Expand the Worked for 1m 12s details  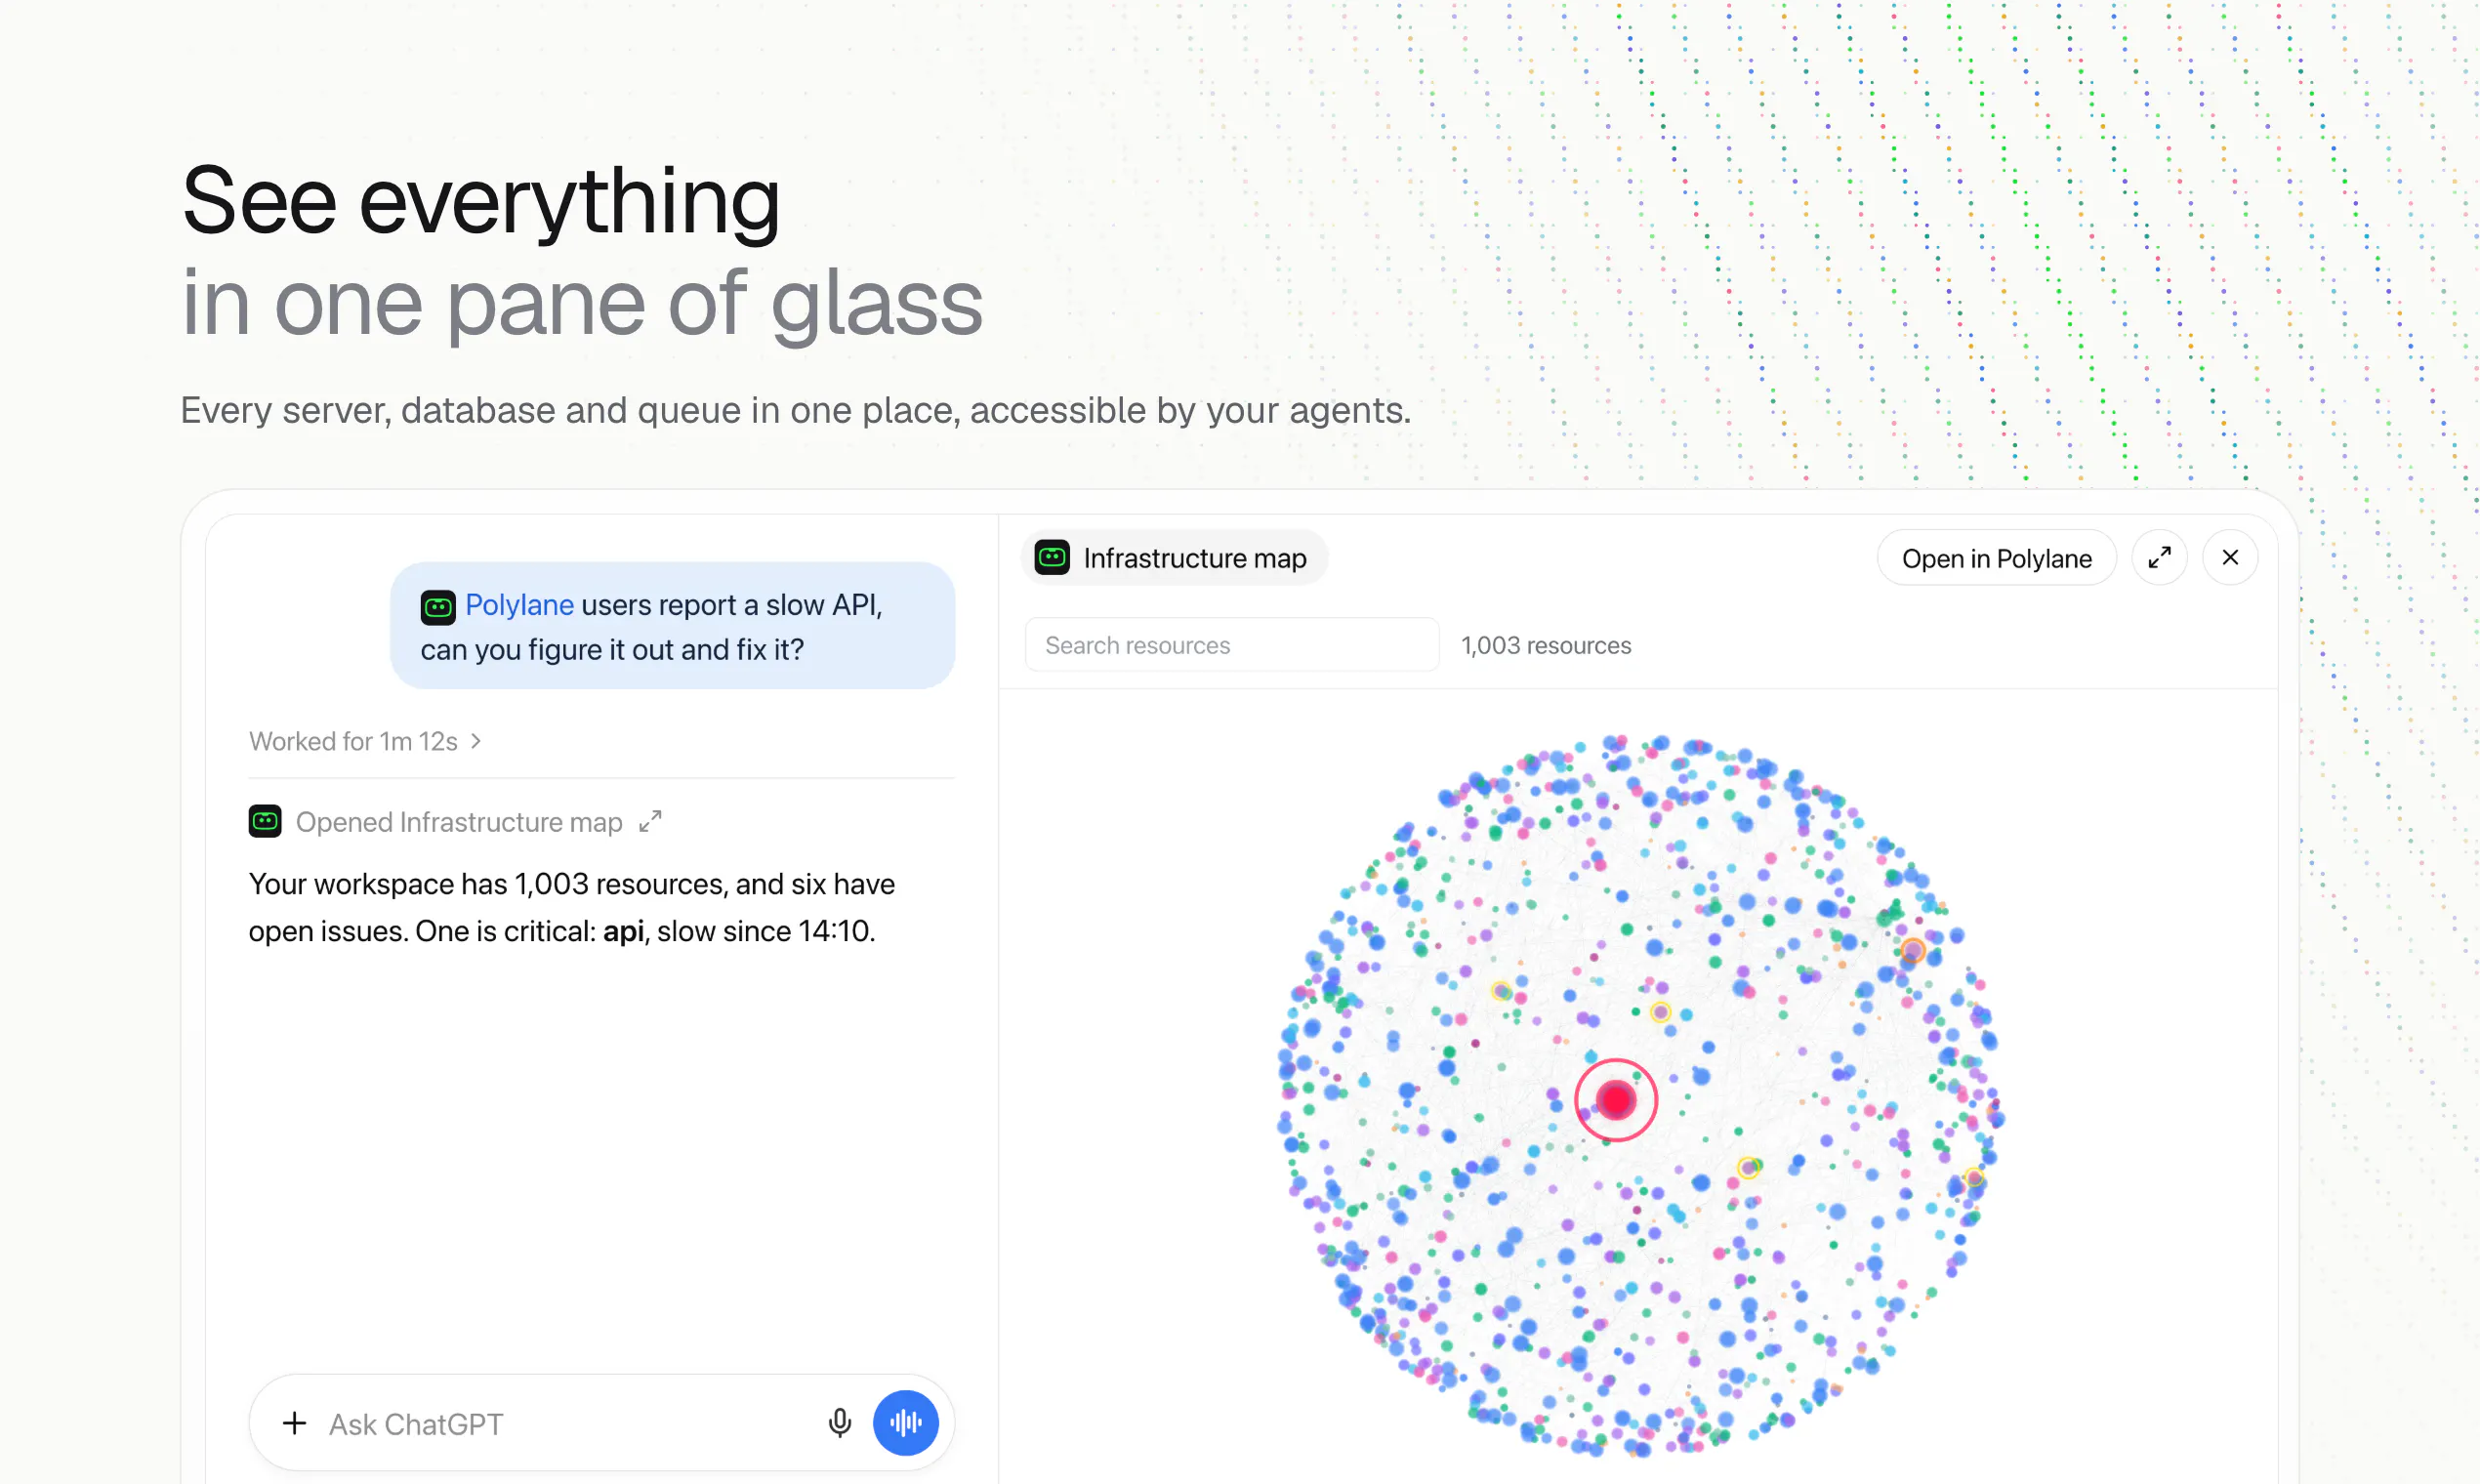pos(365,742)
